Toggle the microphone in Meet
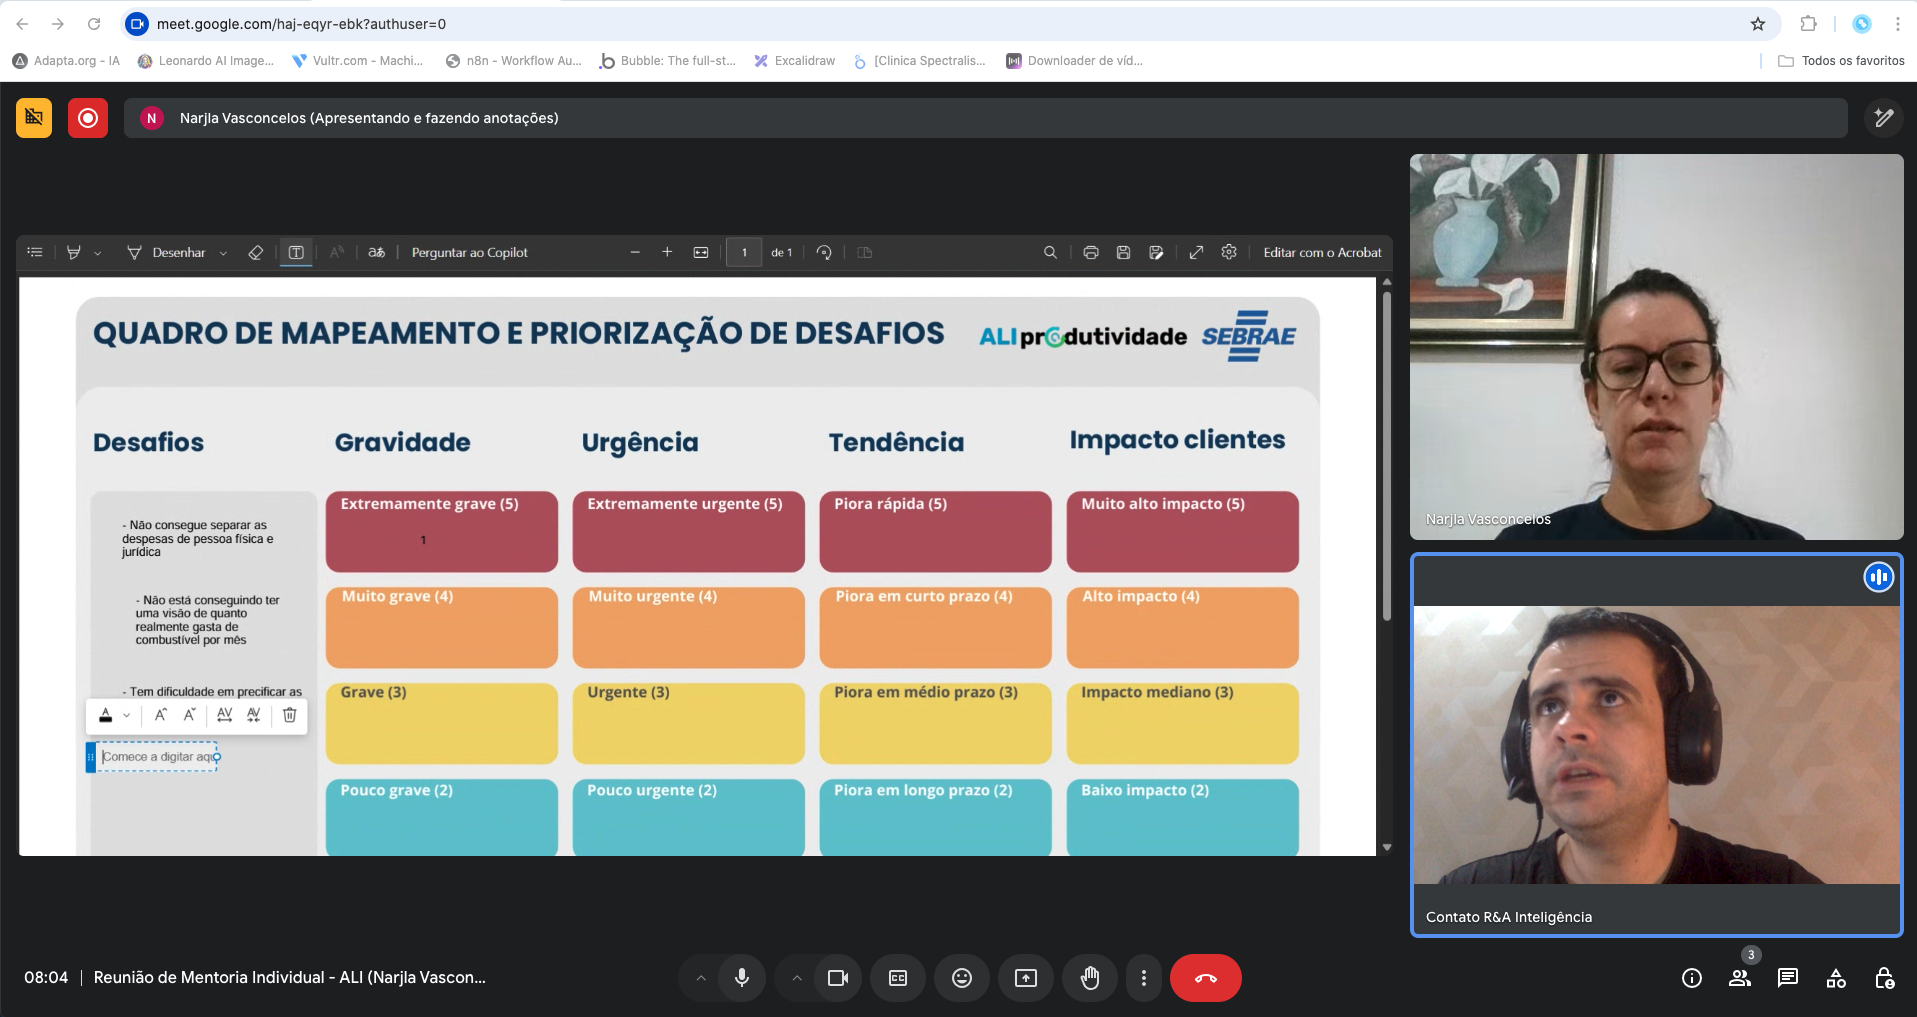Viewport: 1917px width, 1017px height. click(742, 978)
